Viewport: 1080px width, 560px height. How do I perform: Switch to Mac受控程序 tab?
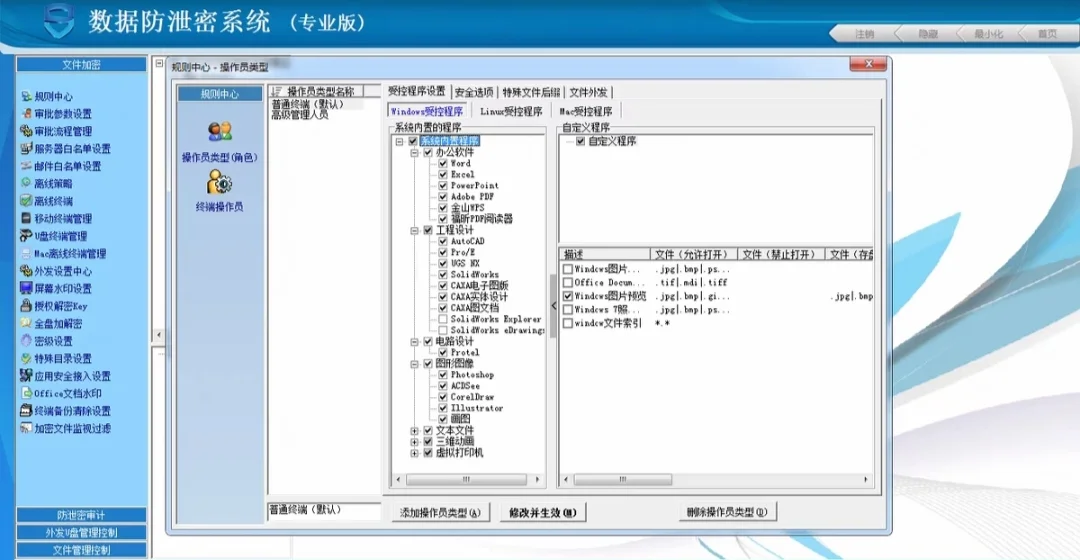[585, 111]
